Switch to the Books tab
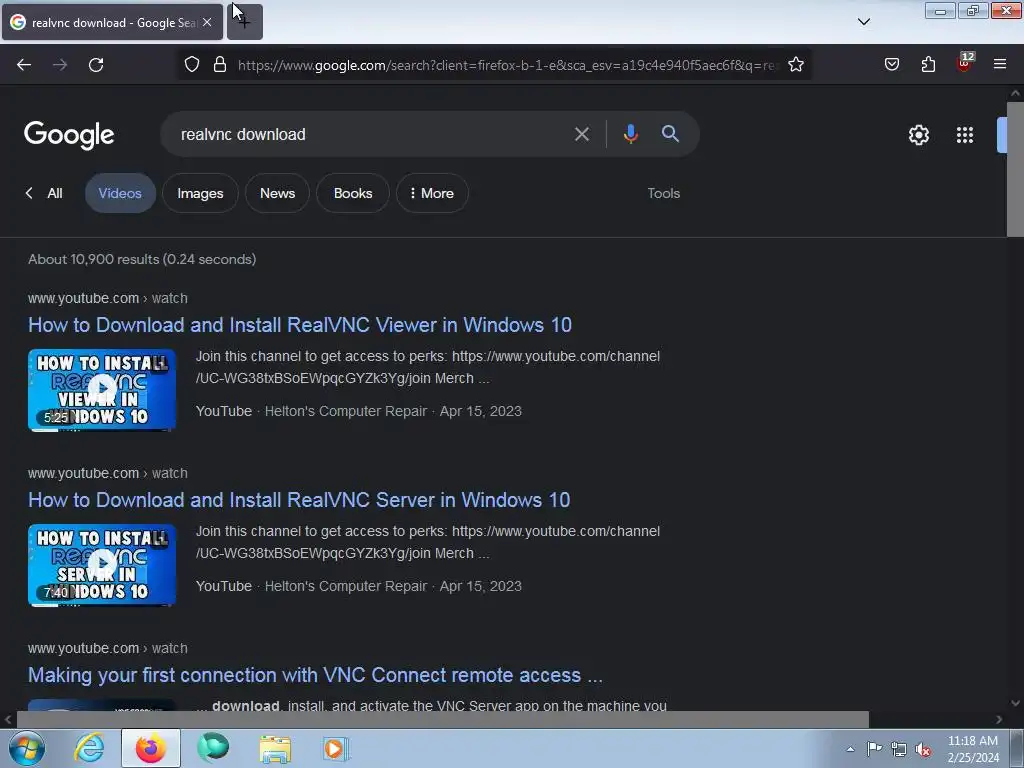1024x768 pixels. tap(353, 193)
